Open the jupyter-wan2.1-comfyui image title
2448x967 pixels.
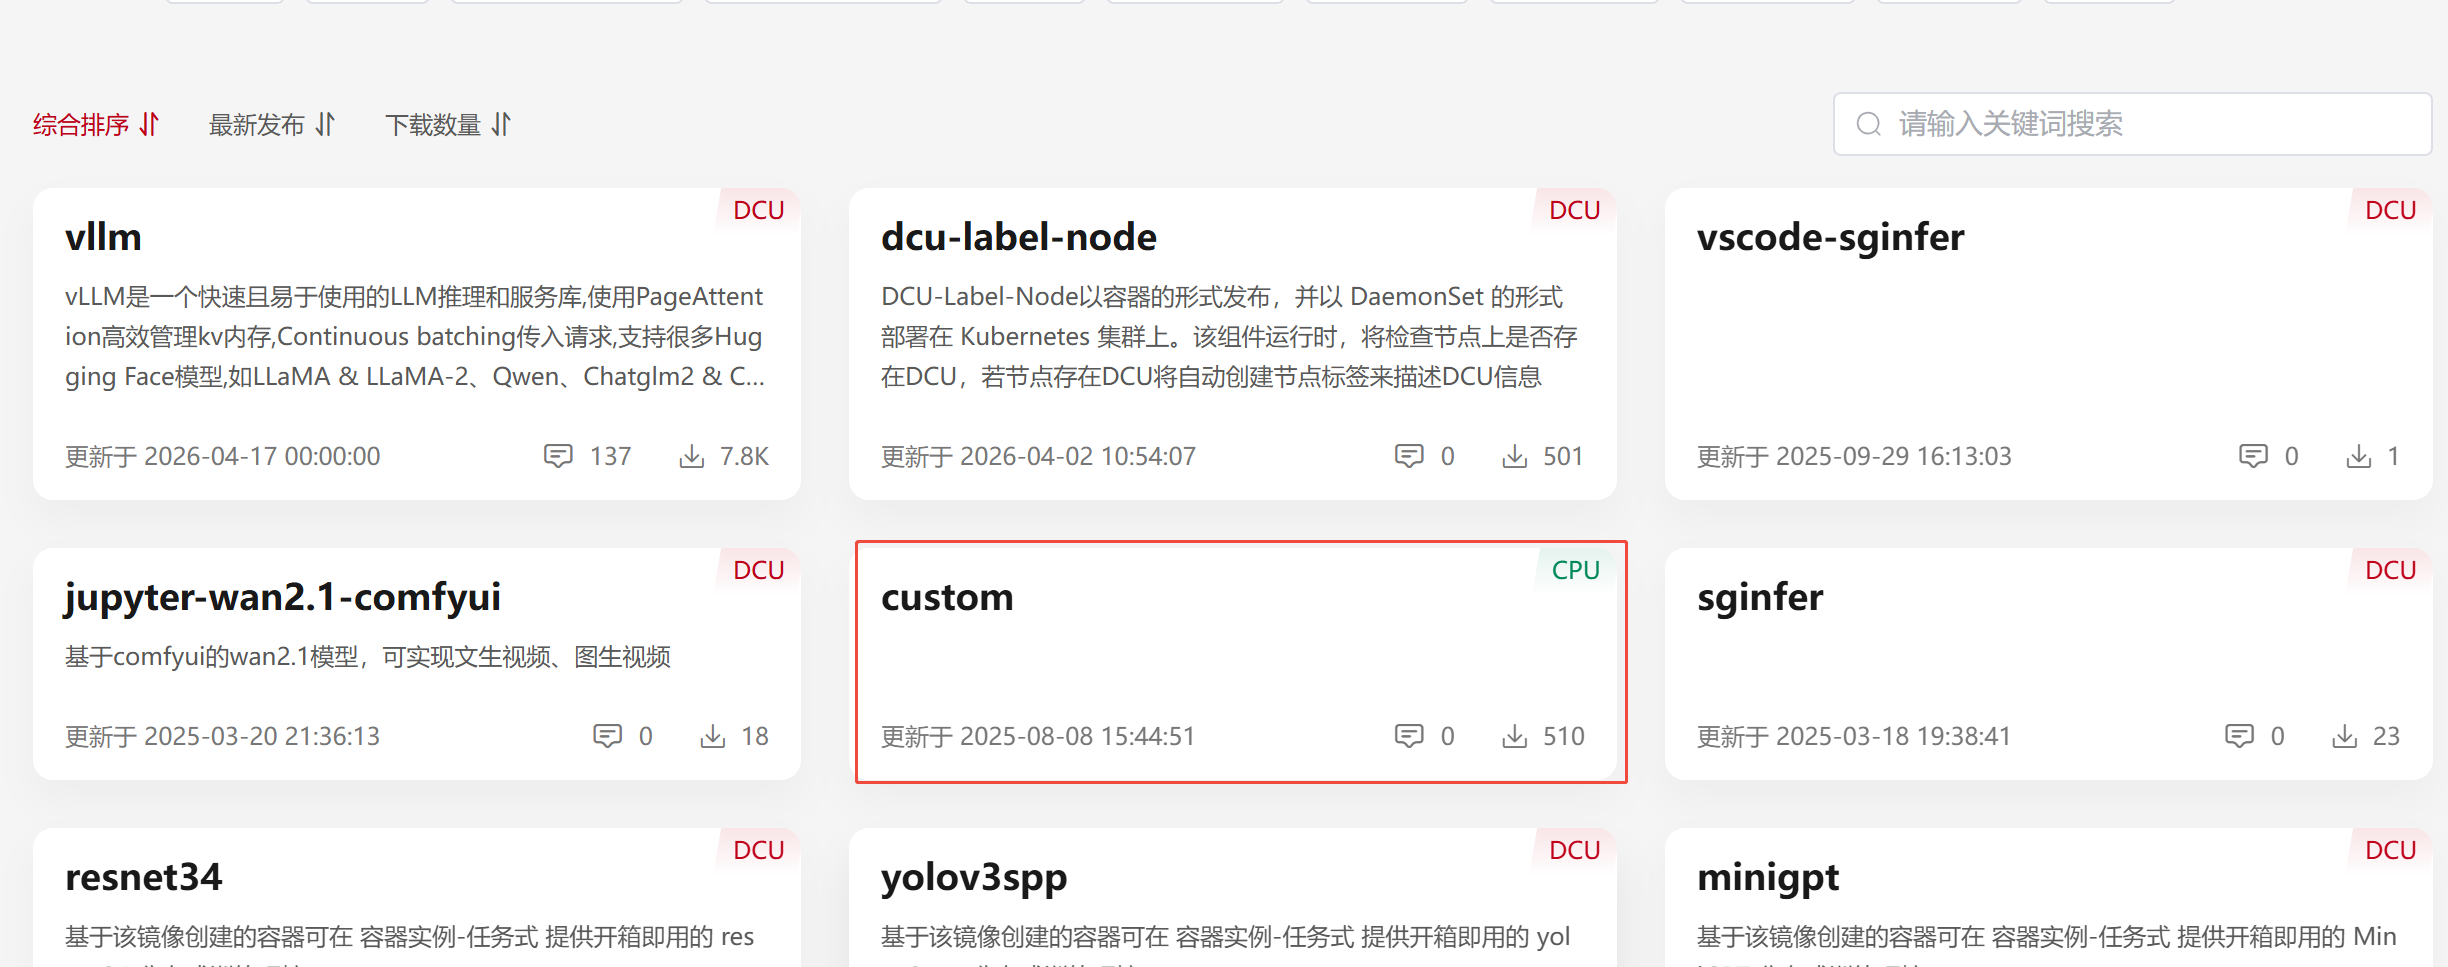tap(283, 598)
